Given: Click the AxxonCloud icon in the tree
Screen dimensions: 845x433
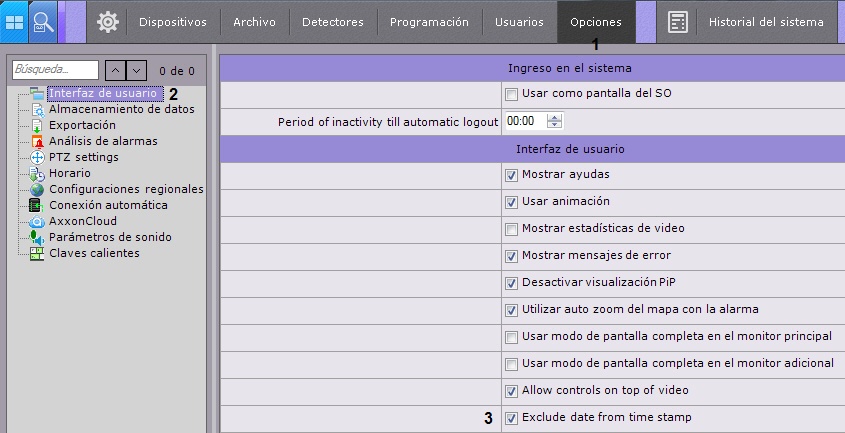Looking at the screenshot, I should [37, 221].
